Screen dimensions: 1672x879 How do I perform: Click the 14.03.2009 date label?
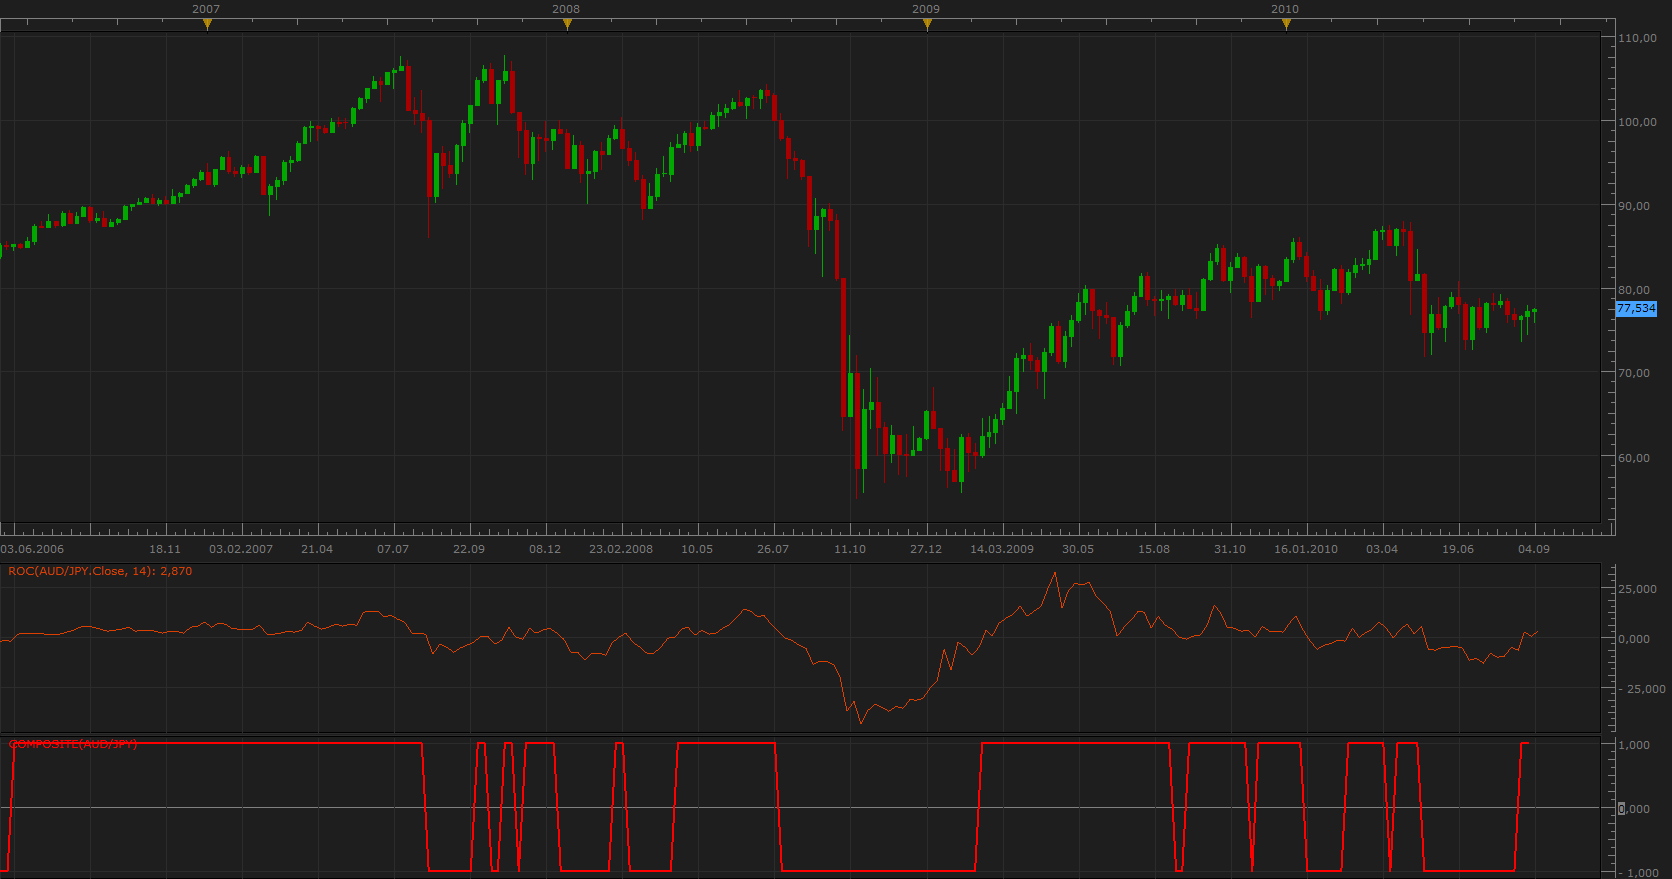coord(1002,549)
